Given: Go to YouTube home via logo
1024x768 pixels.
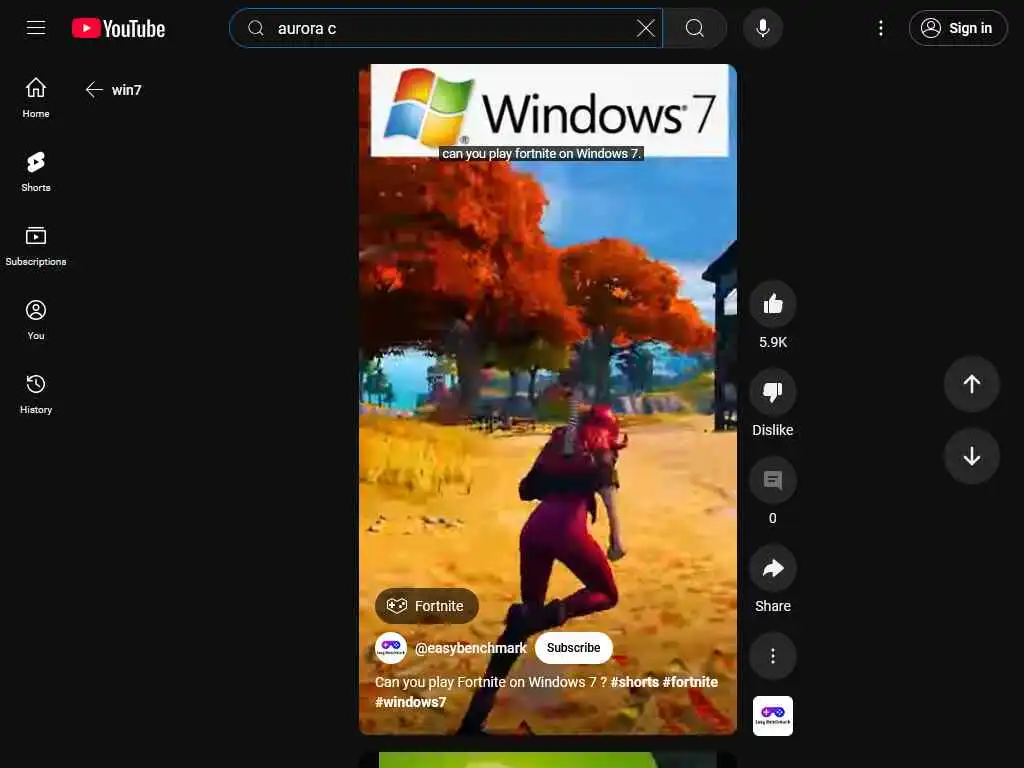Looking at the screenshot, I should point(118,28).
